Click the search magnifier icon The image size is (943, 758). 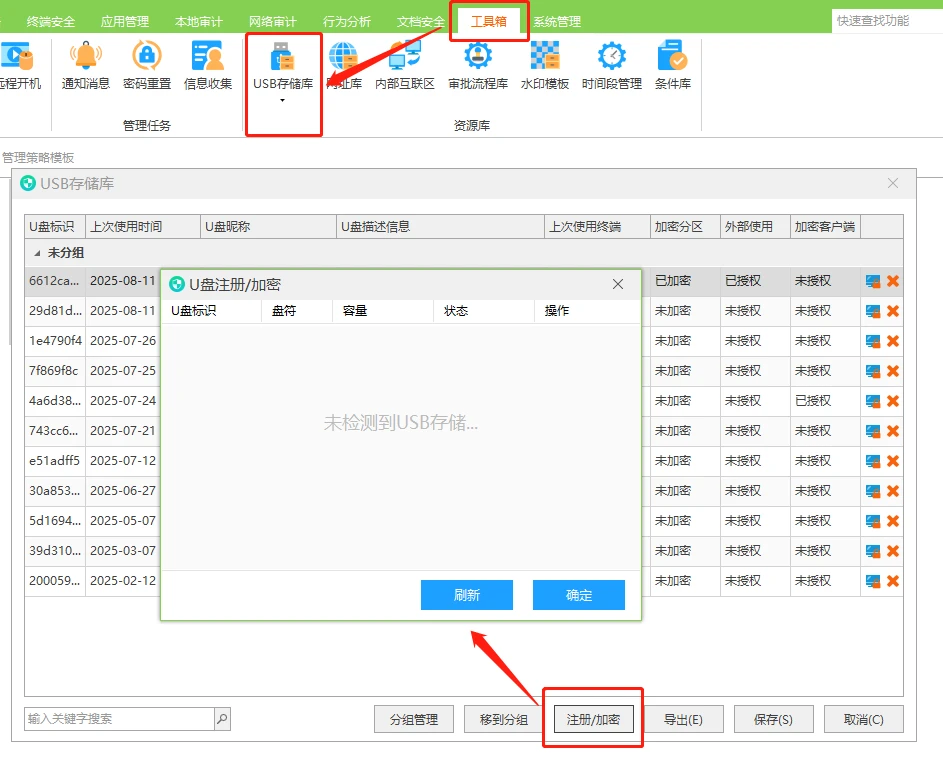pos(223,718)
